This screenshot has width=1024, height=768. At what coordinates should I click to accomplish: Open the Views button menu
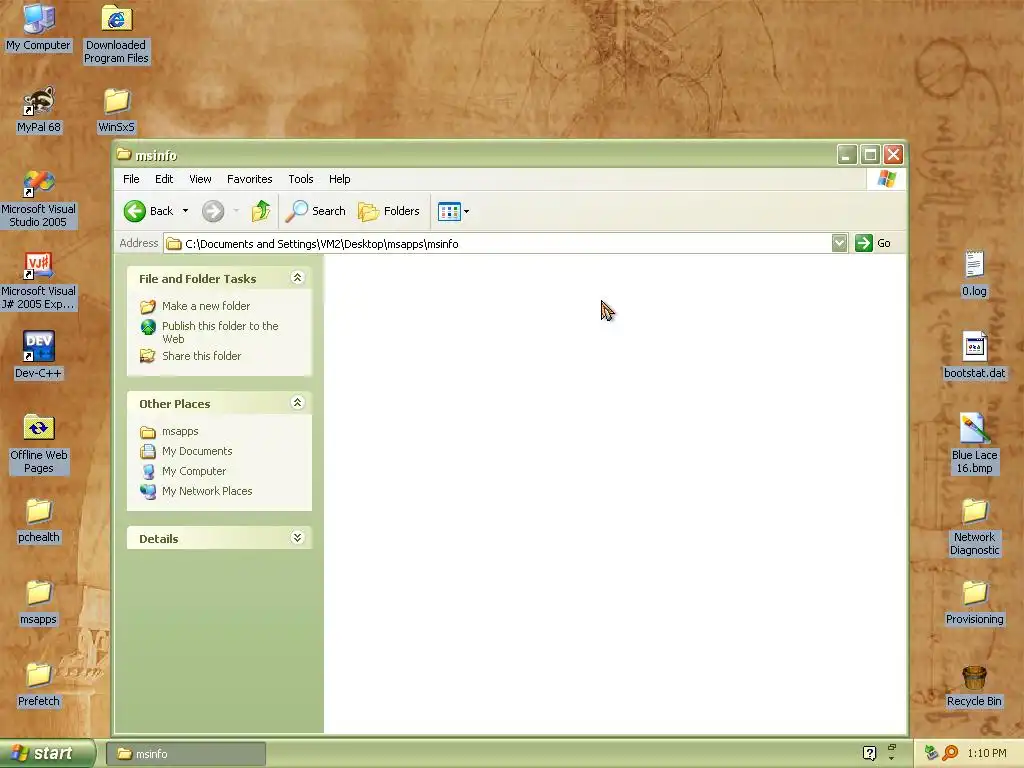453,211
